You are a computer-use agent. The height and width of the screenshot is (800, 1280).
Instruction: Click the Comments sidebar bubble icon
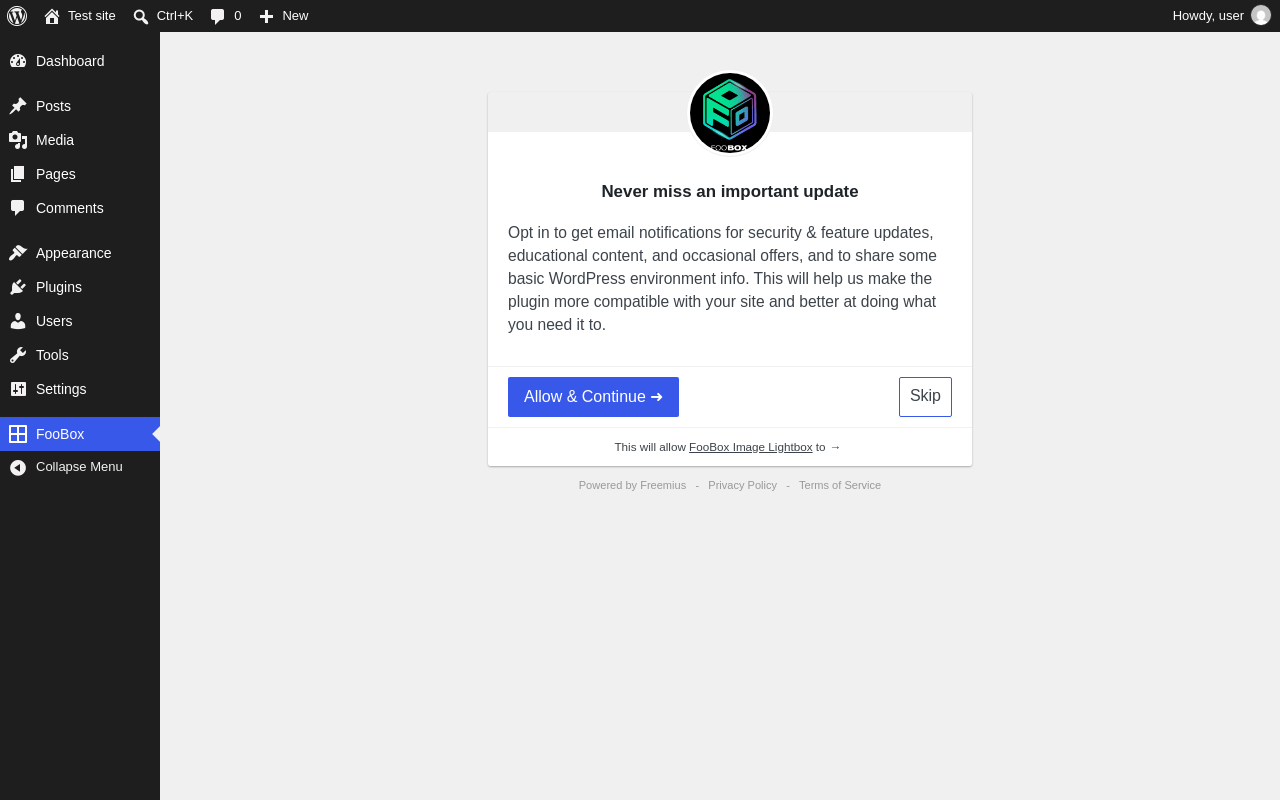click(x=18, y=208)
